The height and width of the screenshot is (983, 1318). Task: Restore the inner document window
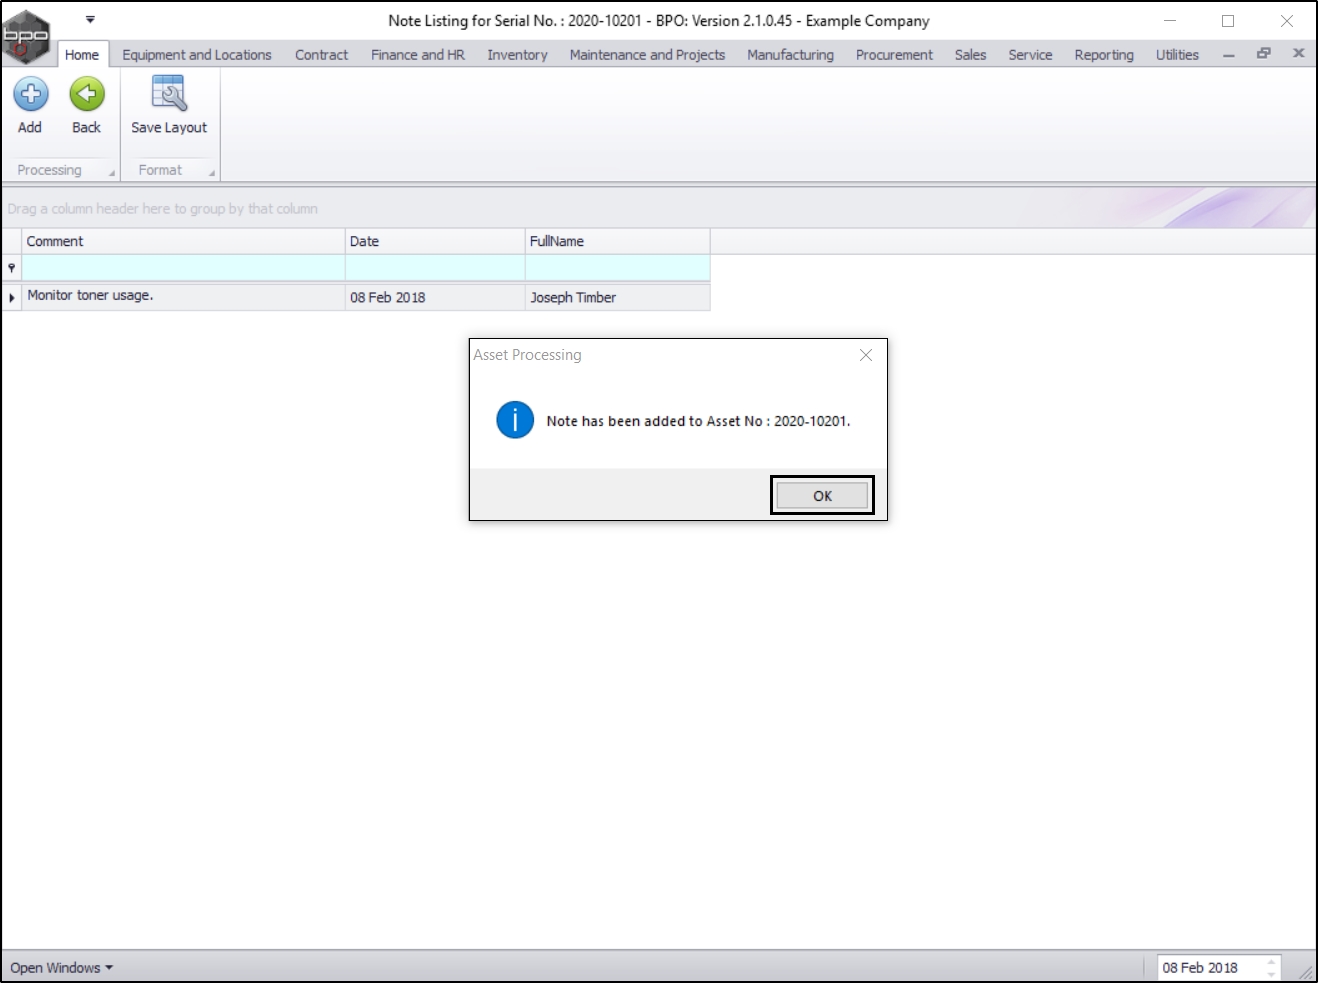click(x=1264, y=54)
